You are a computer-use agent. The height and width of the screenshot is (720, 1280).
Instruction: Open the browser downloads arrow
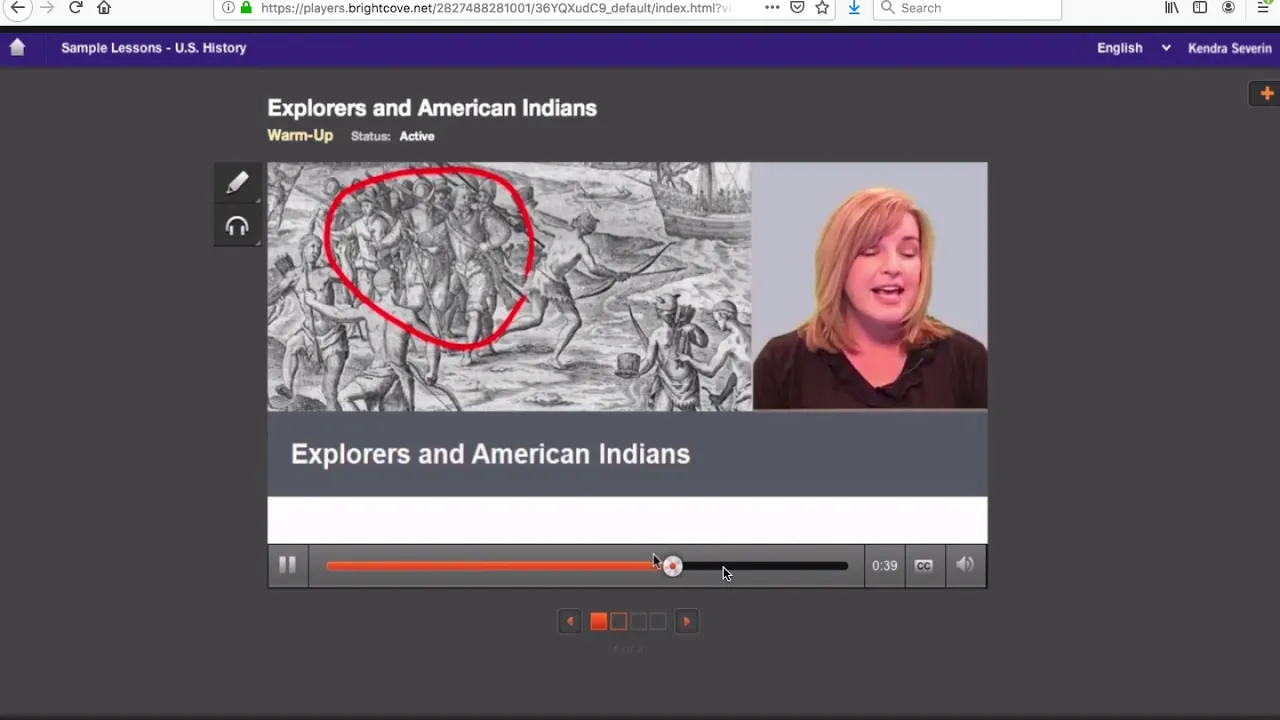(x=854, y=8)
